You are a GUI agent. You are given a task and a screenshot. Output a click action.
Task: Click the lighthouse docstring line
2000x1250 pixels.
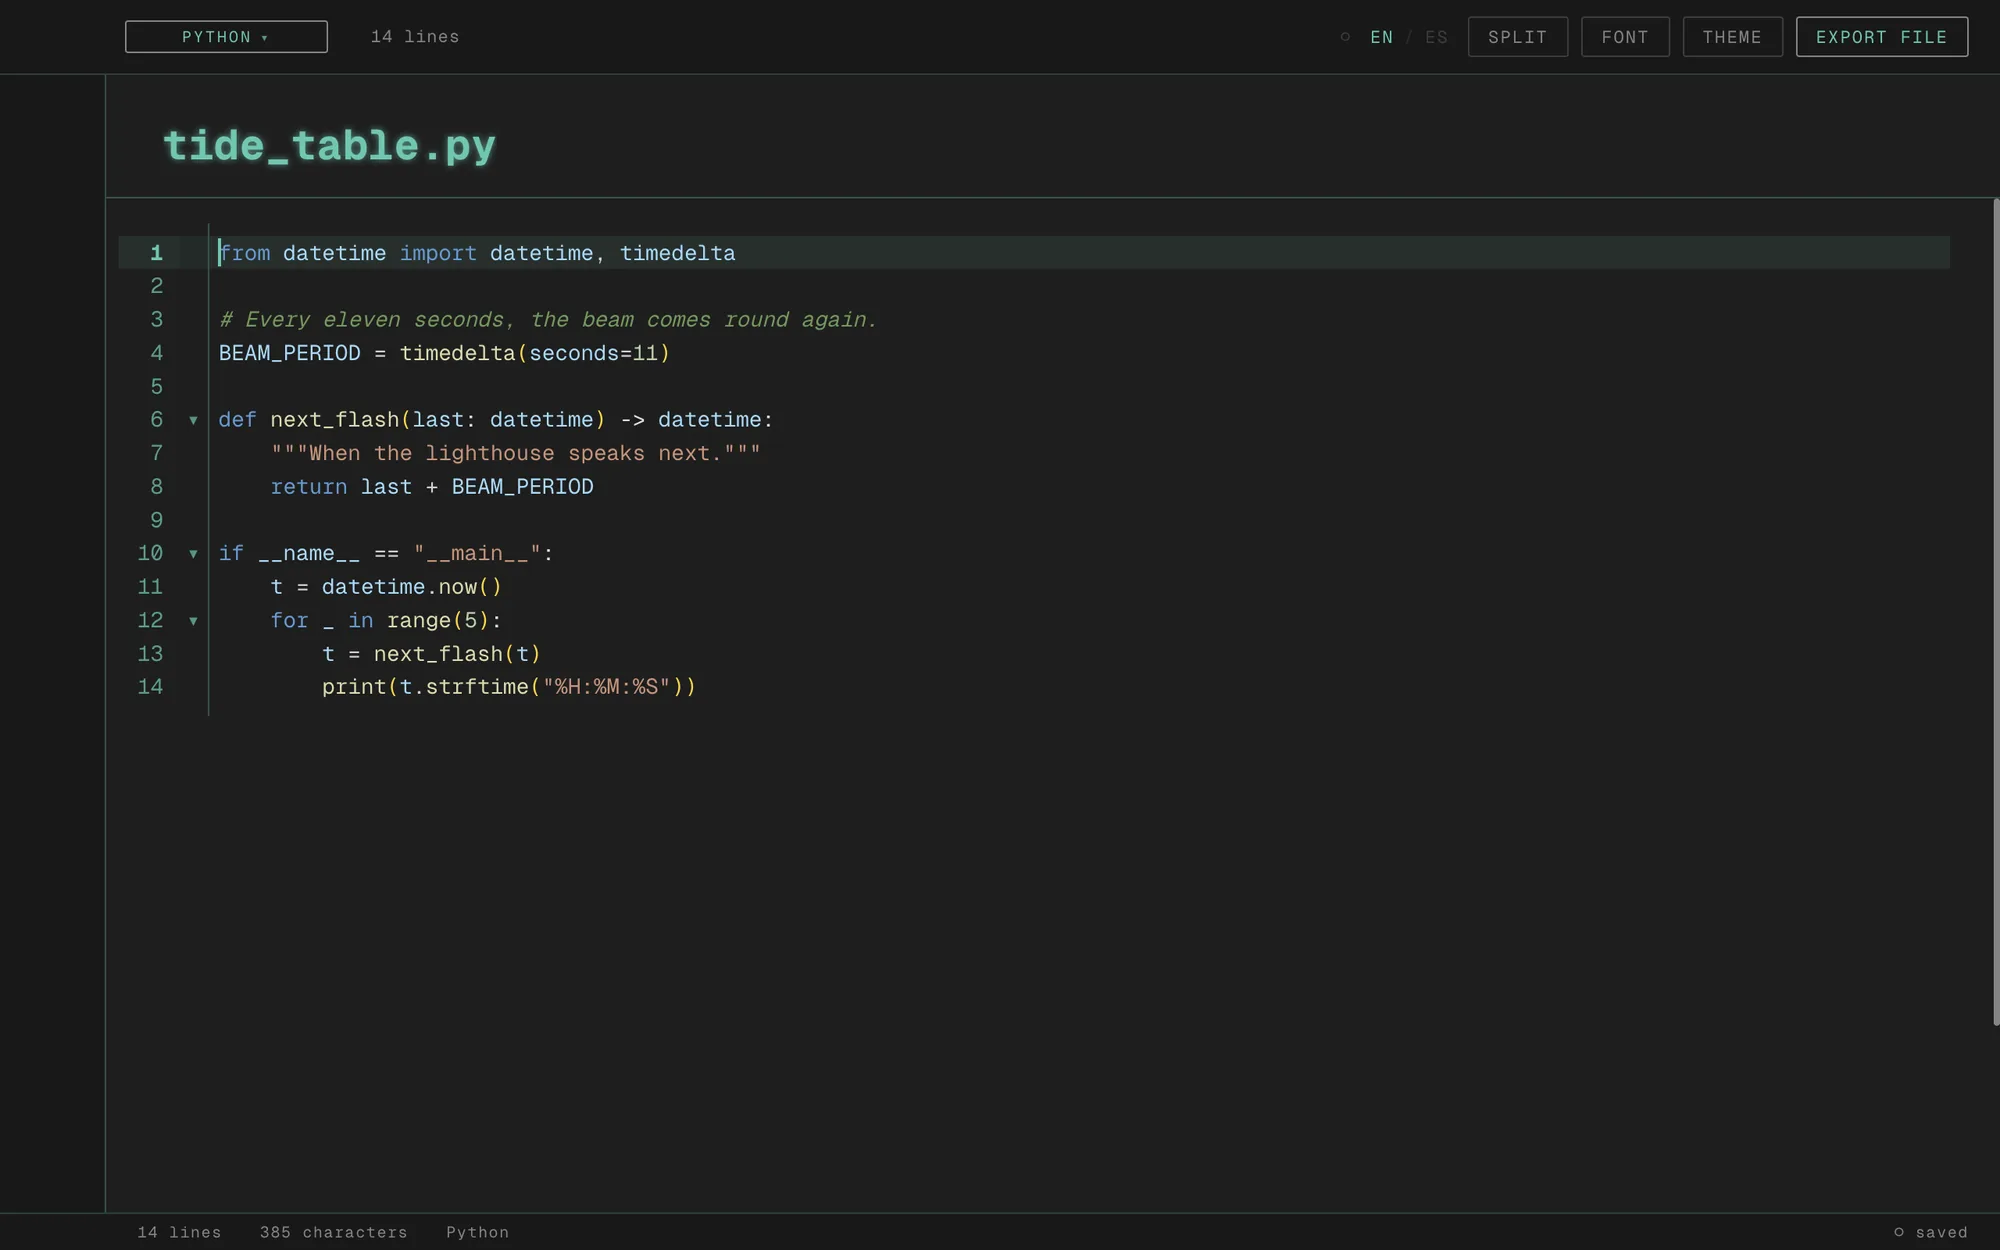pos(515,453)
